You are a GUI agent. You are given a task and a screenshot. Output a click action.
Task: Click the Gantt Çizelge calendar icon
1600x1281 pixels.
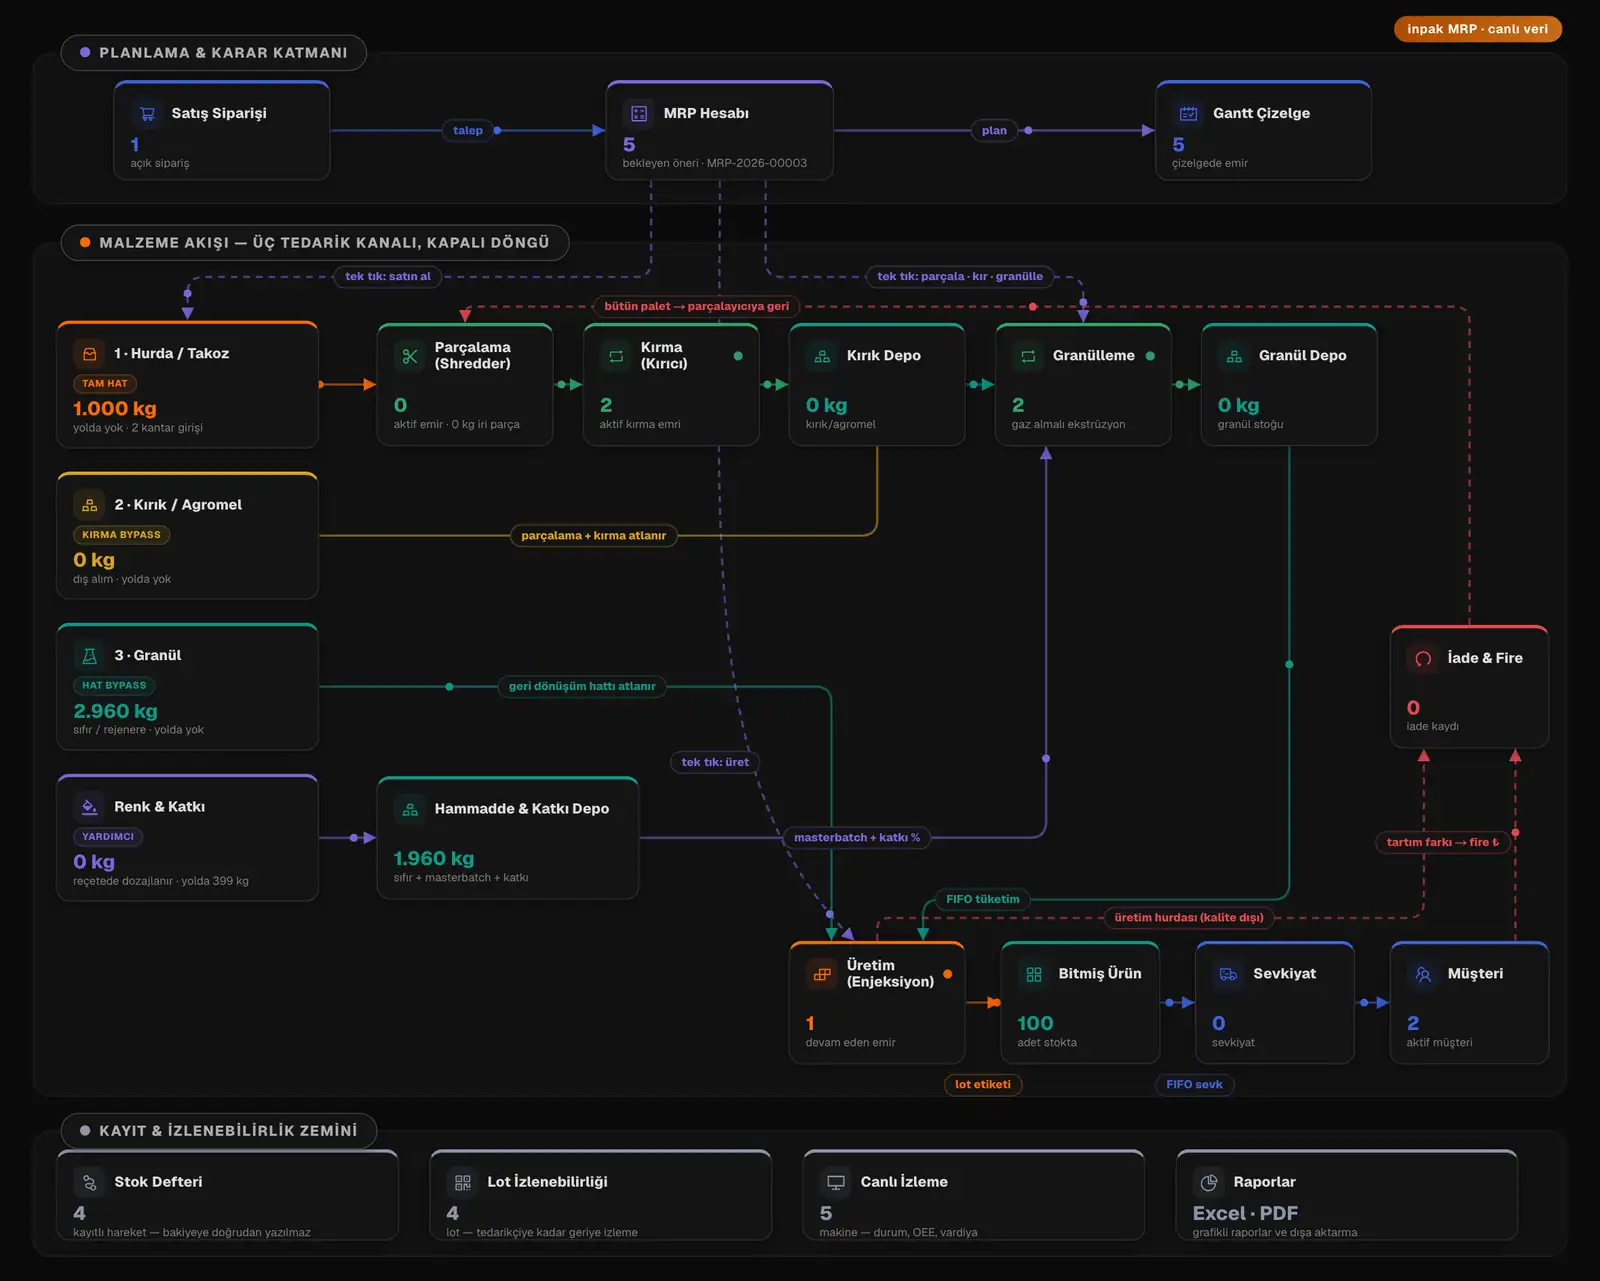coord(1189,114)
